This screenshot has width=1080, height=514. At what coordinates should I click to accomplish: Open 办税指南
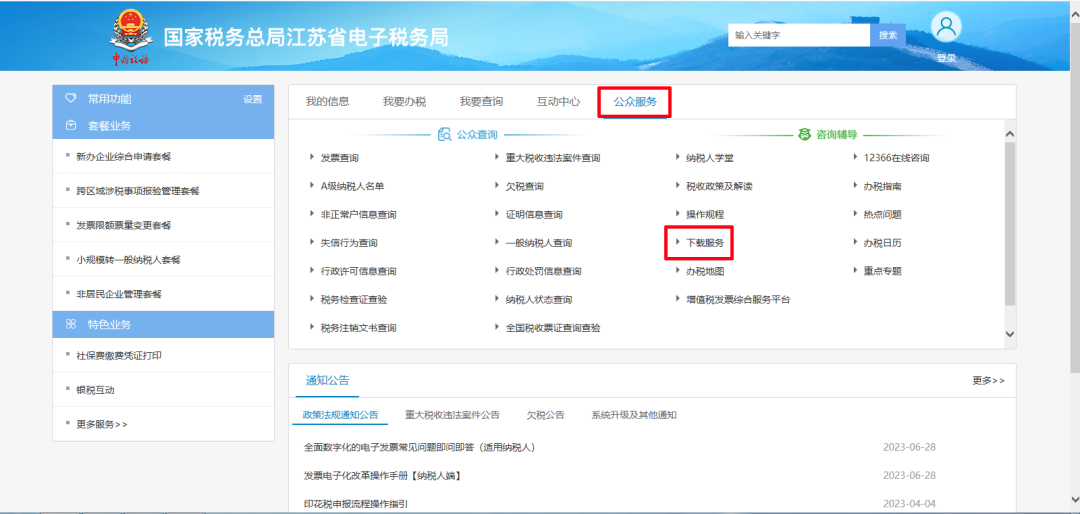(x=882, y=186)
